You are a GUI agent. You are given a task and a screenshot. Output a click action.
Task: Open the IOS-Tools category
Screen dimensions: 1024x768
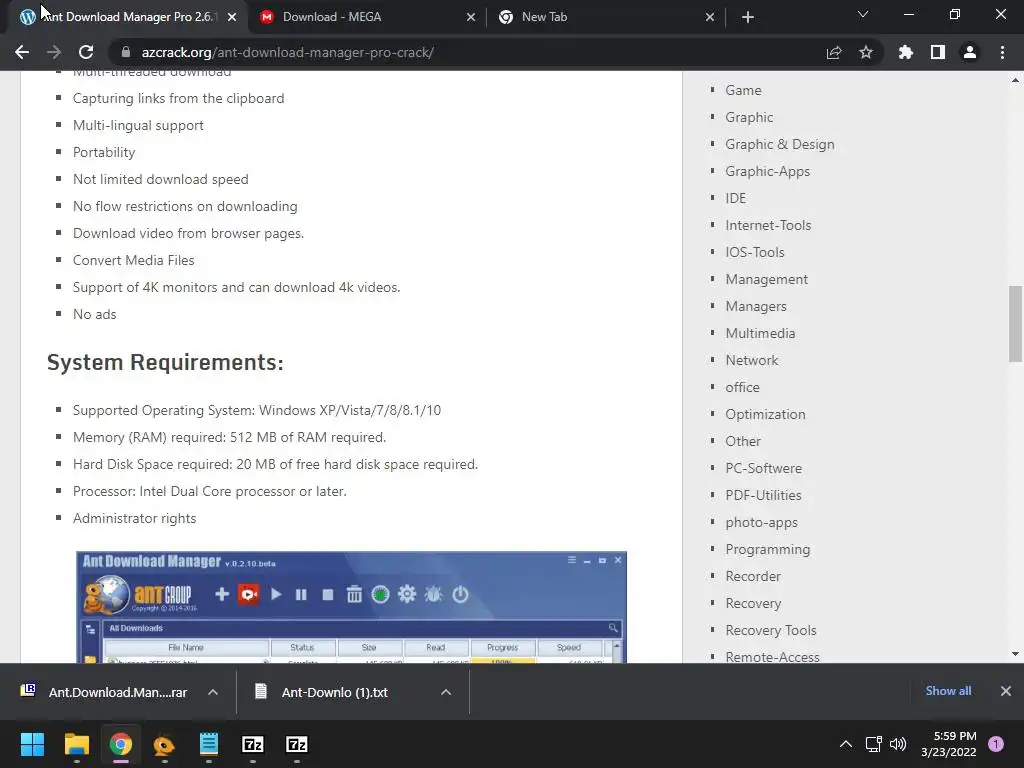click(755, 252)
